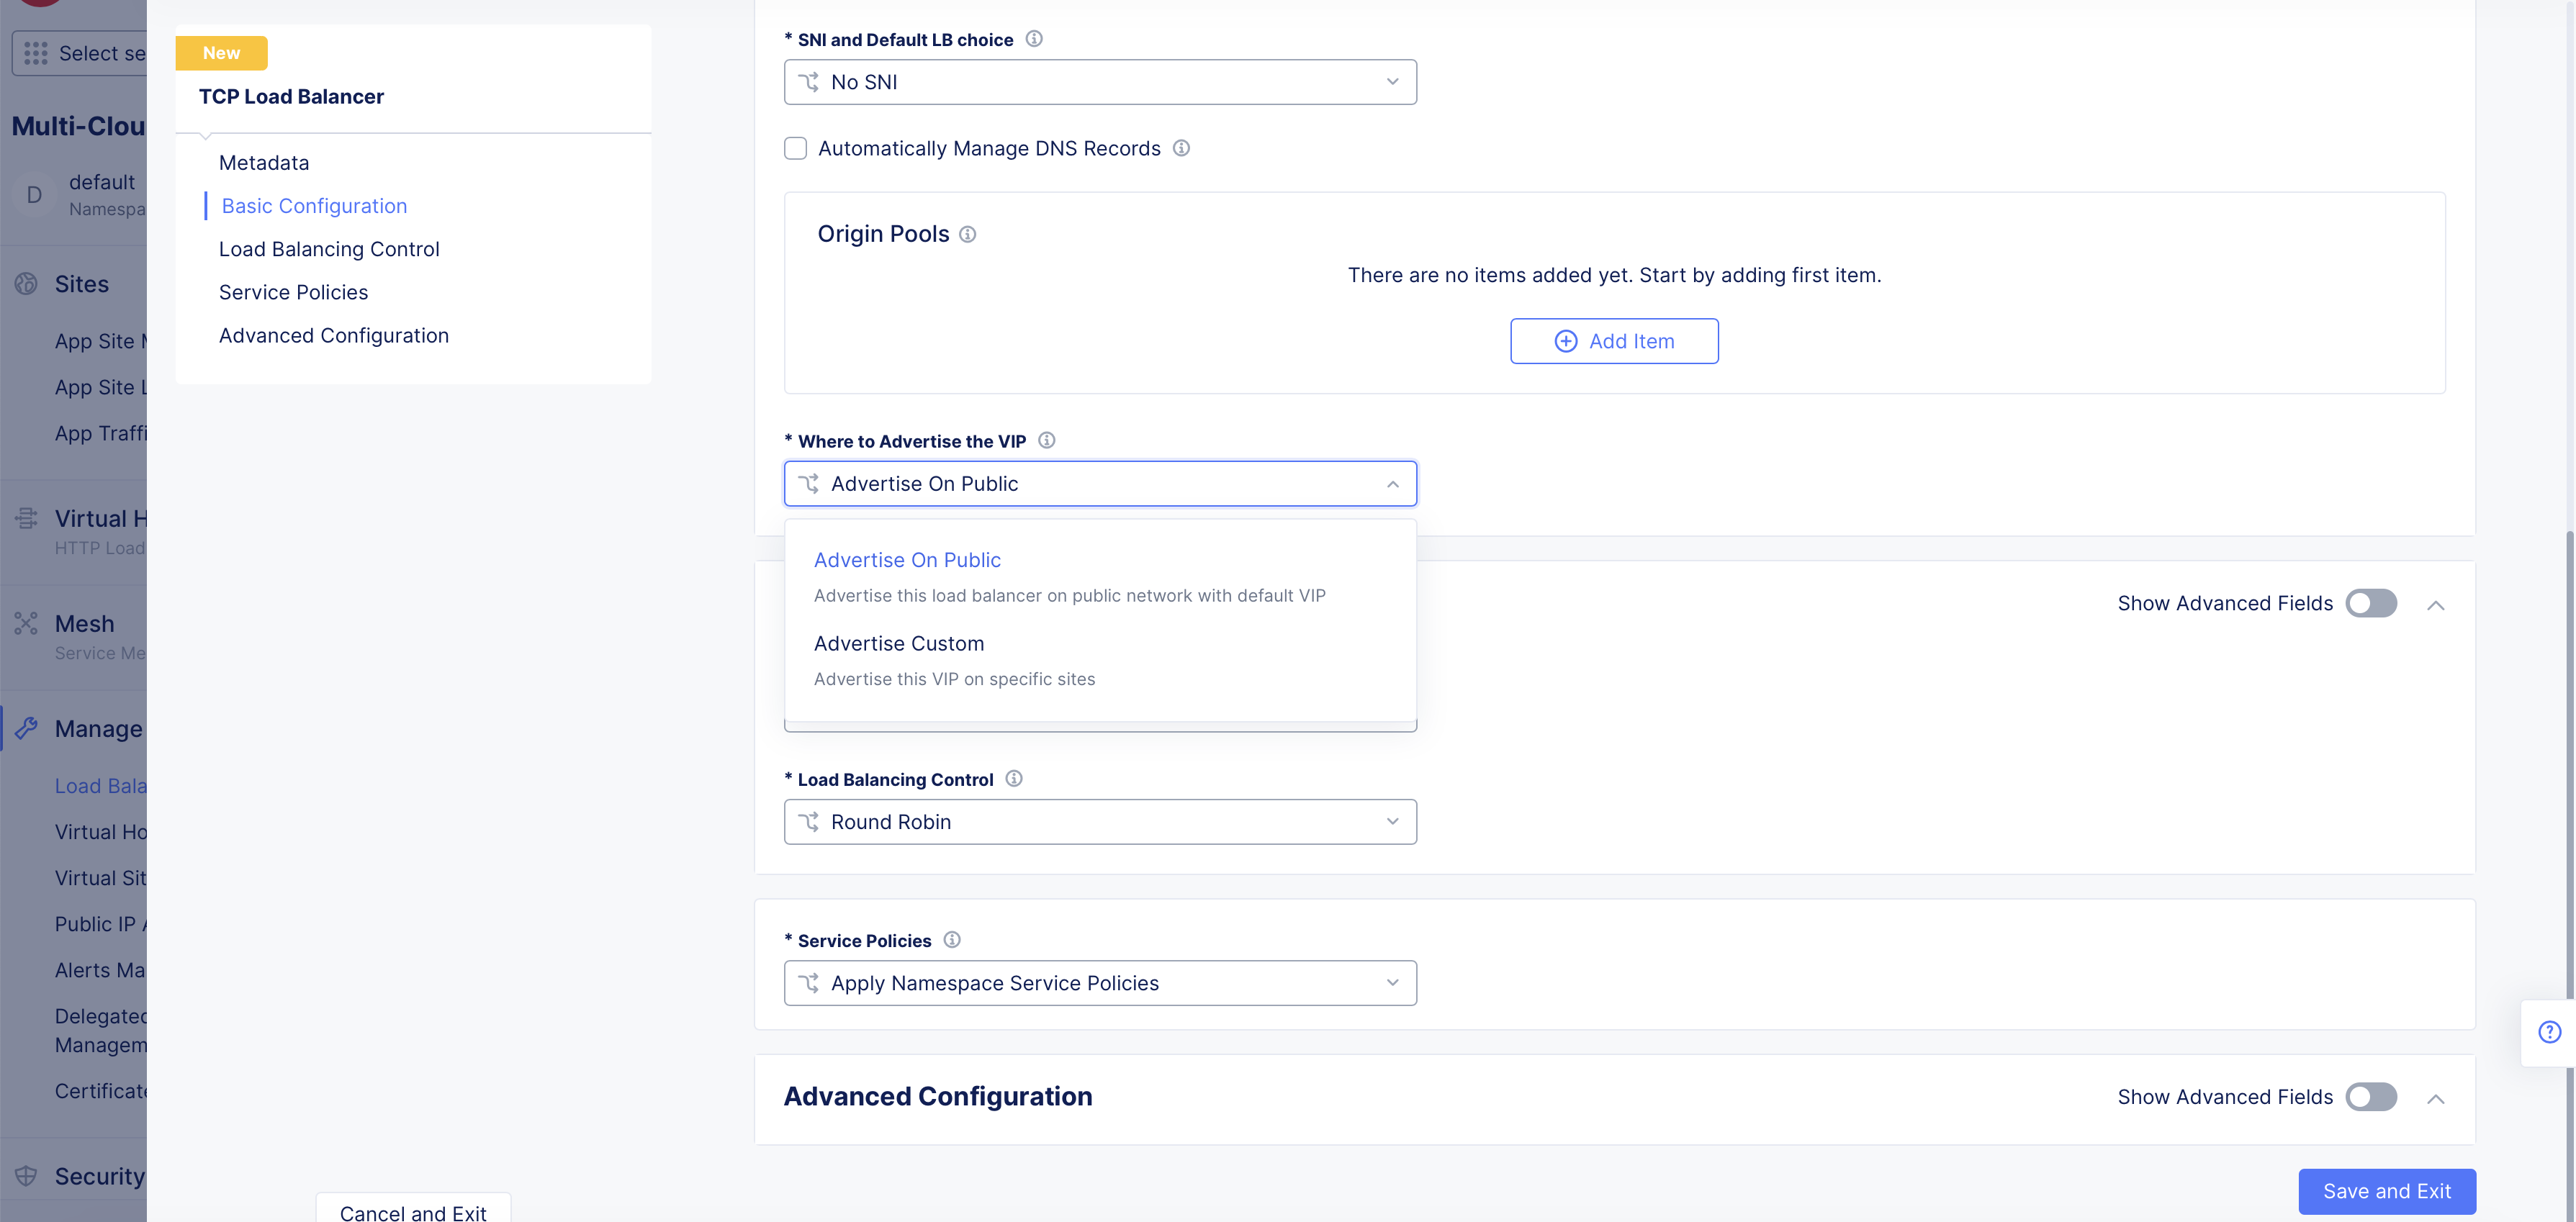
Task: Click info icon beside Load Balancing Control label
Action: (1013, 779)
